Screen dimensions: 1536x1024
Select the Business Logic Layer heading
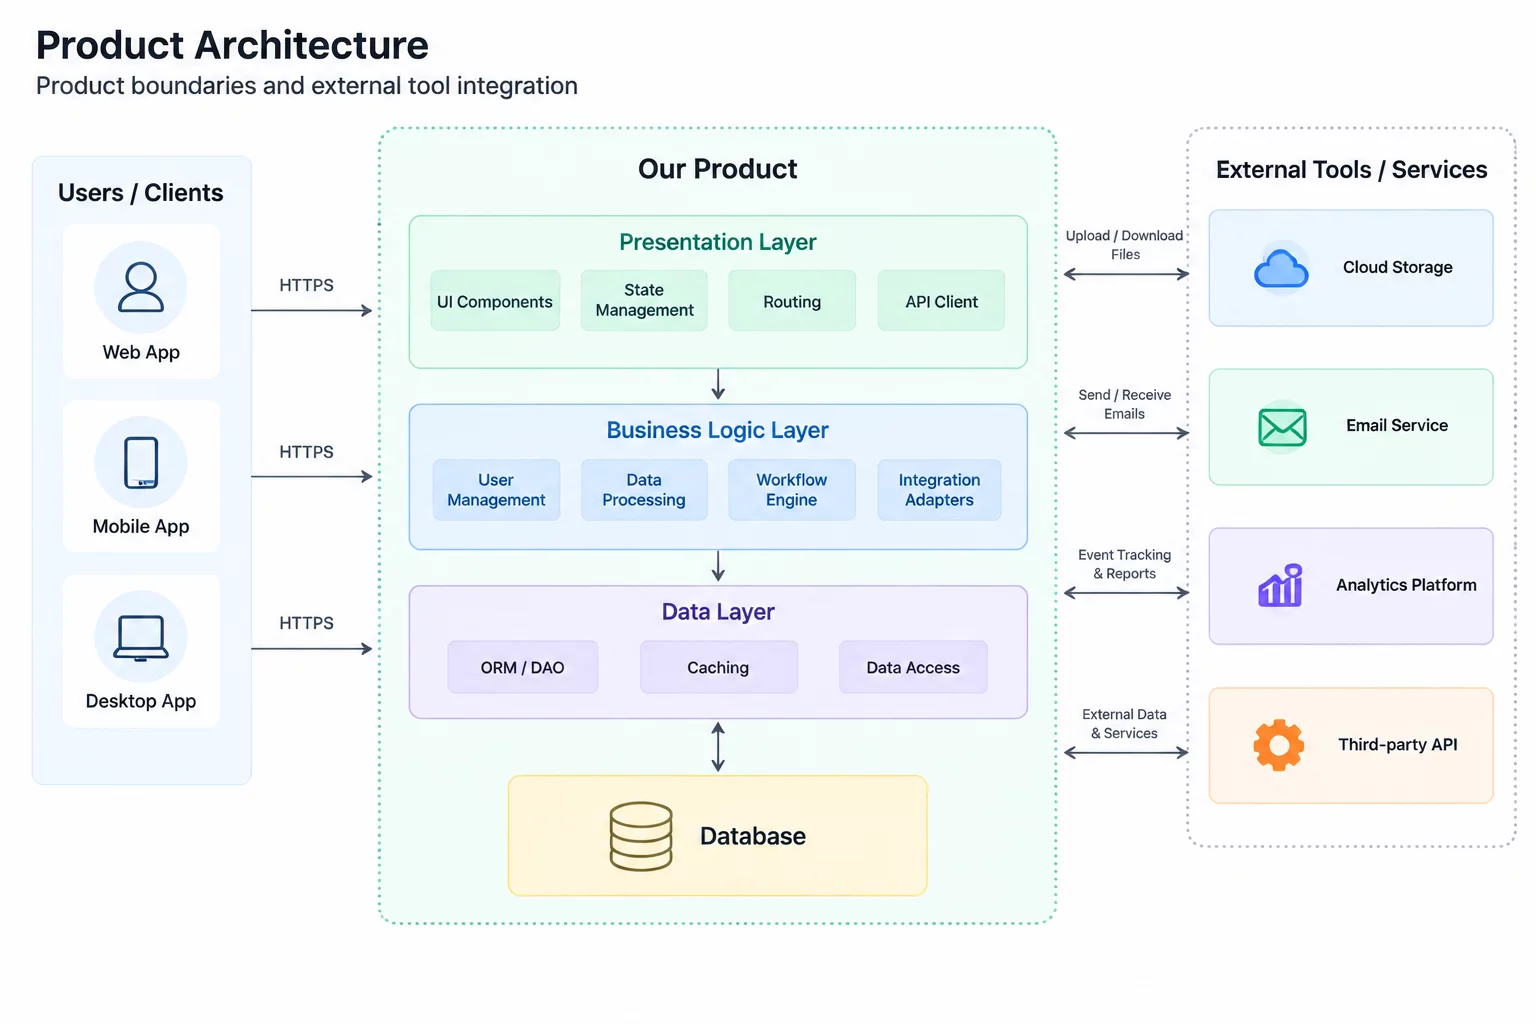718,430
